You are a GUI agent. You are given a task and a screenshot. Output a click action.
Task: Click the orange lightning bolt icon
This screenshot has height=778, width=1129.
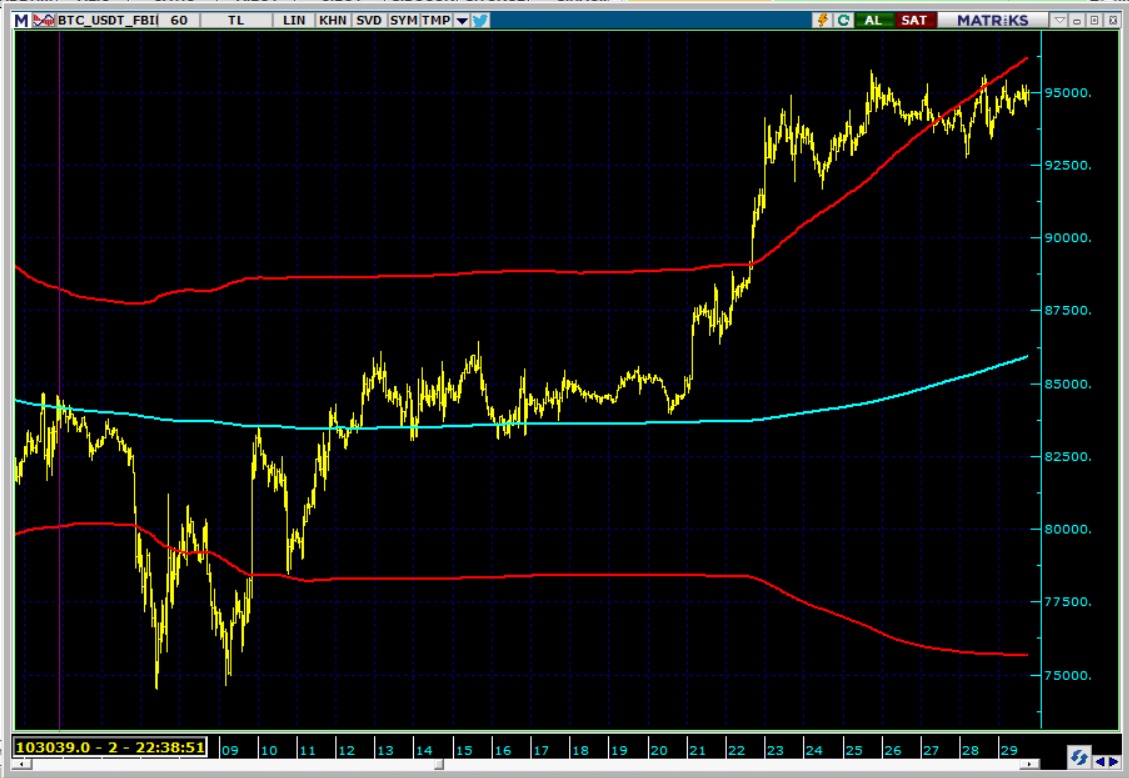tap(823, 20)
